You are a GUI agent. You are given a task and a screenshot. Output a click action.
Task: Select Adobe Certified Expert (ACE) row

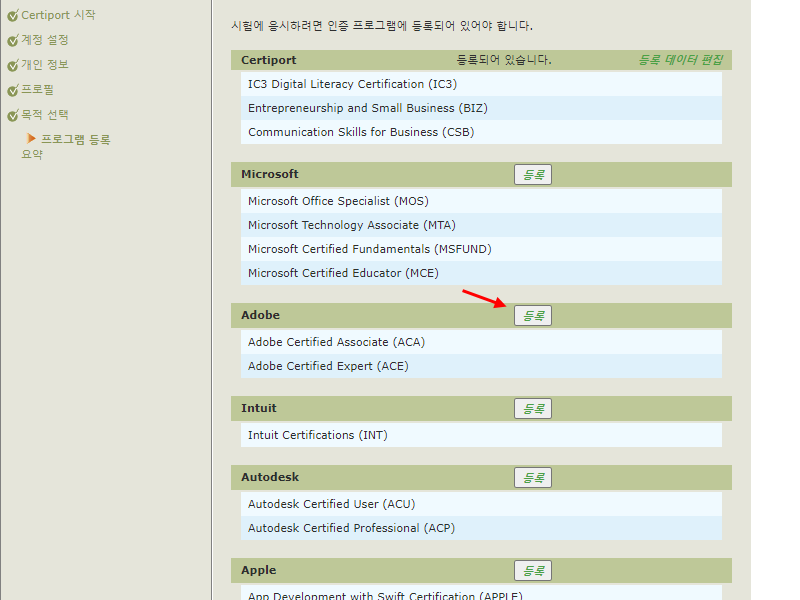coord(481,366)
